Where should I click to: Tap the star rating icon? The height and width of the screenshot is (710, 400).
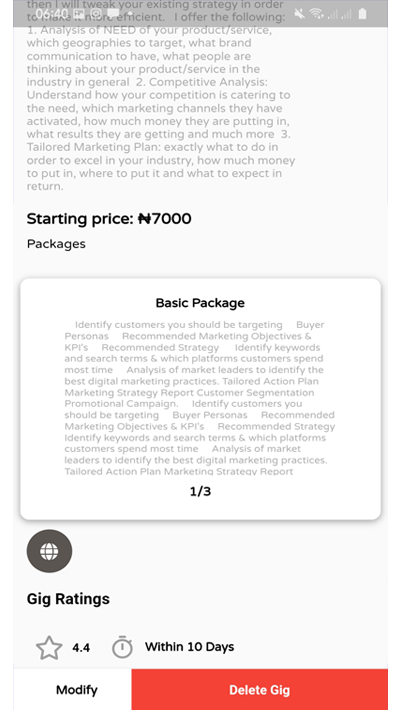pos(49,648)
